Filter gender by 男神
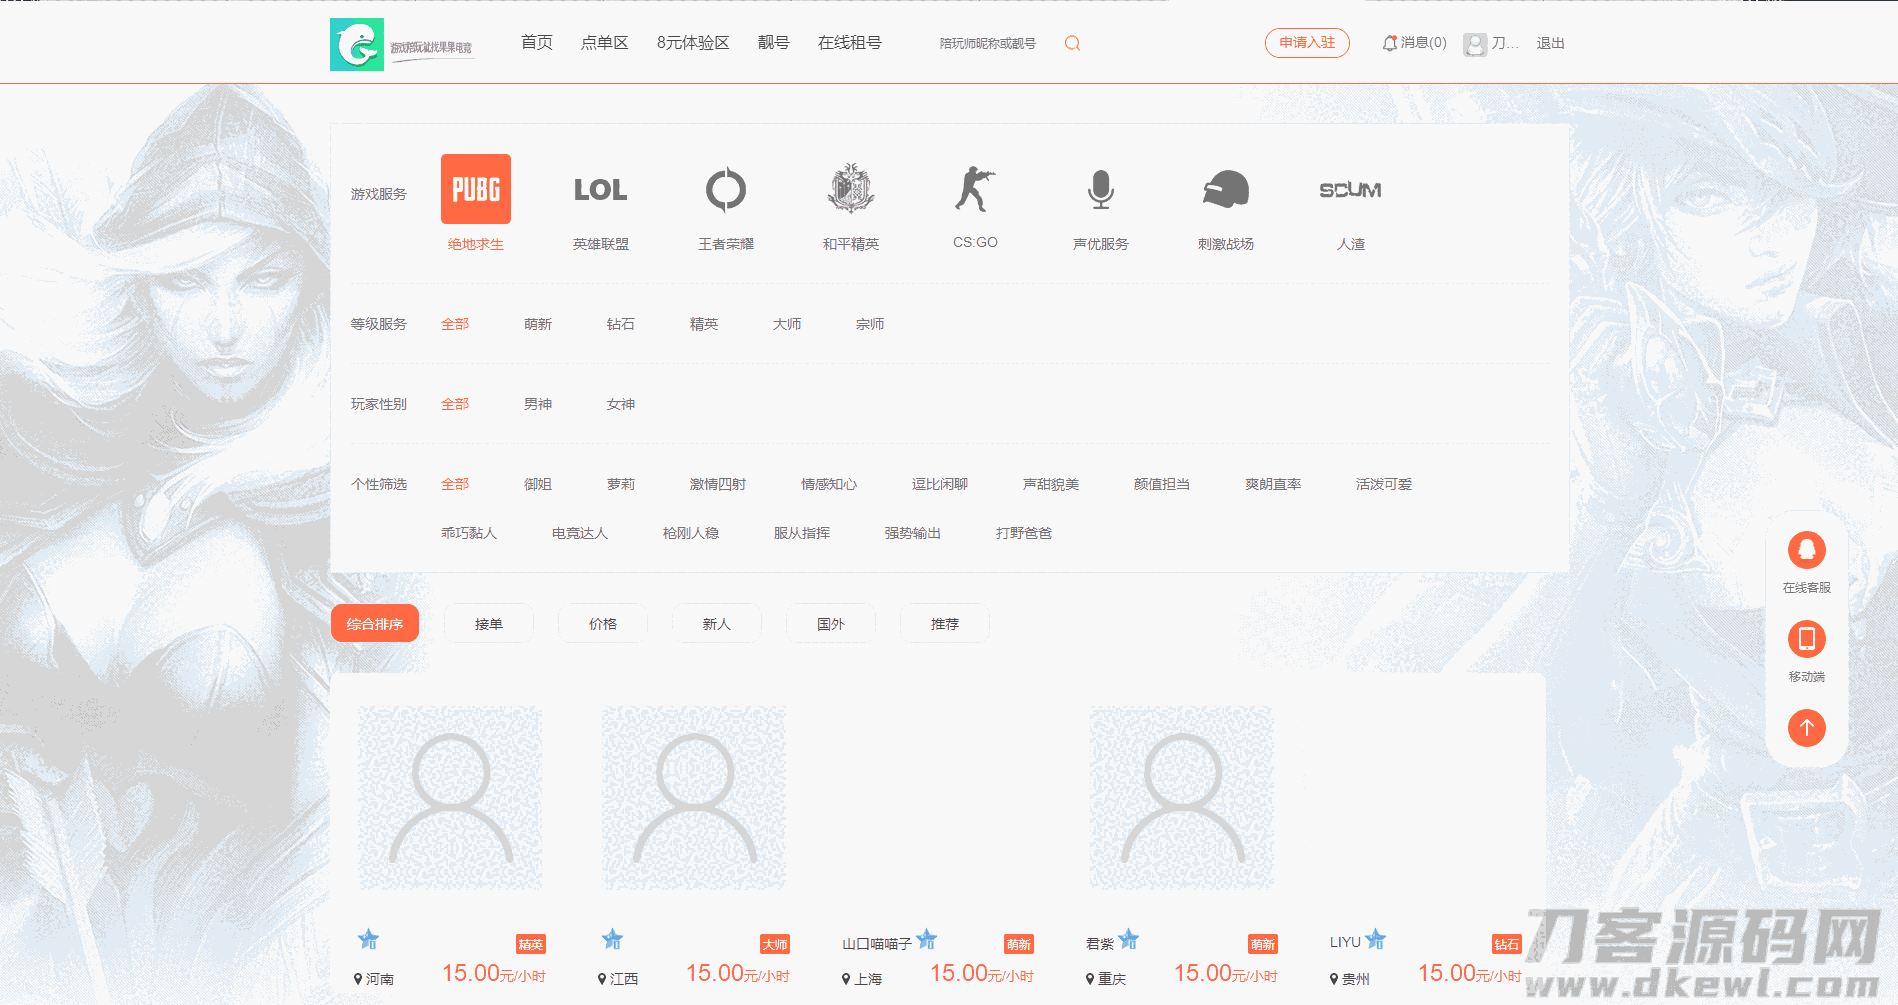 (x=538, y=404)
